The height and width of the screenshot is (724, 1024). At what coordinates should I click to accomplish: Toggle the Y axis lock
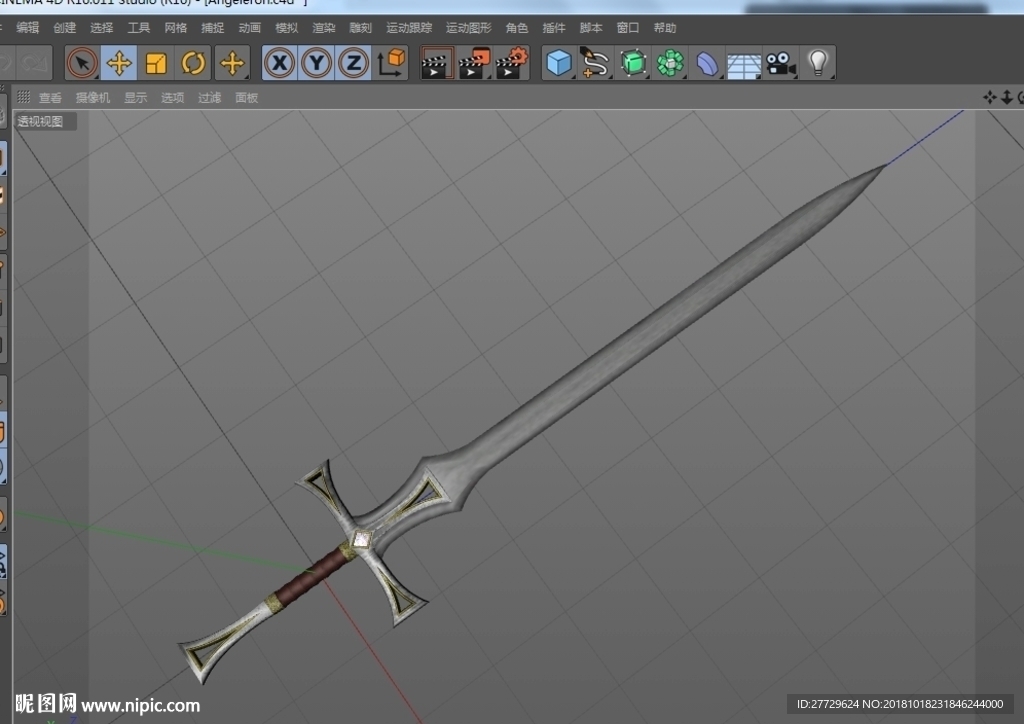(317, 63)
